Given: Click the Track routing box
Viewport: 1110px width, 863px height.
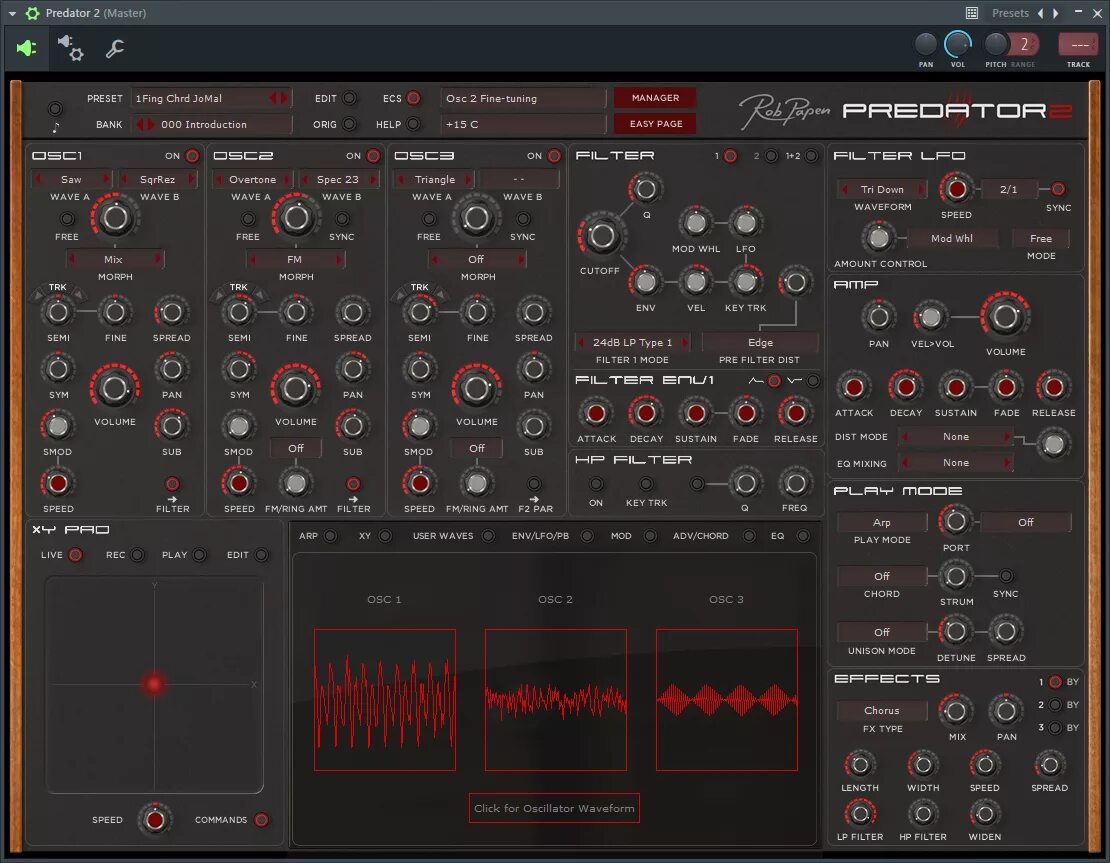Looking at the screenshot, I should point(1078,45).
